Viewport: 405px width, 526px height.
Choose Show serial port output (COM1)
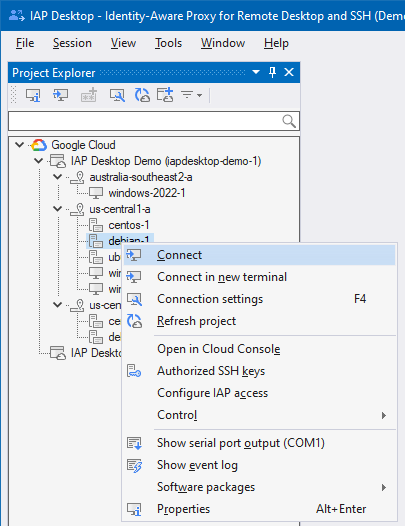tap(259, 443)
